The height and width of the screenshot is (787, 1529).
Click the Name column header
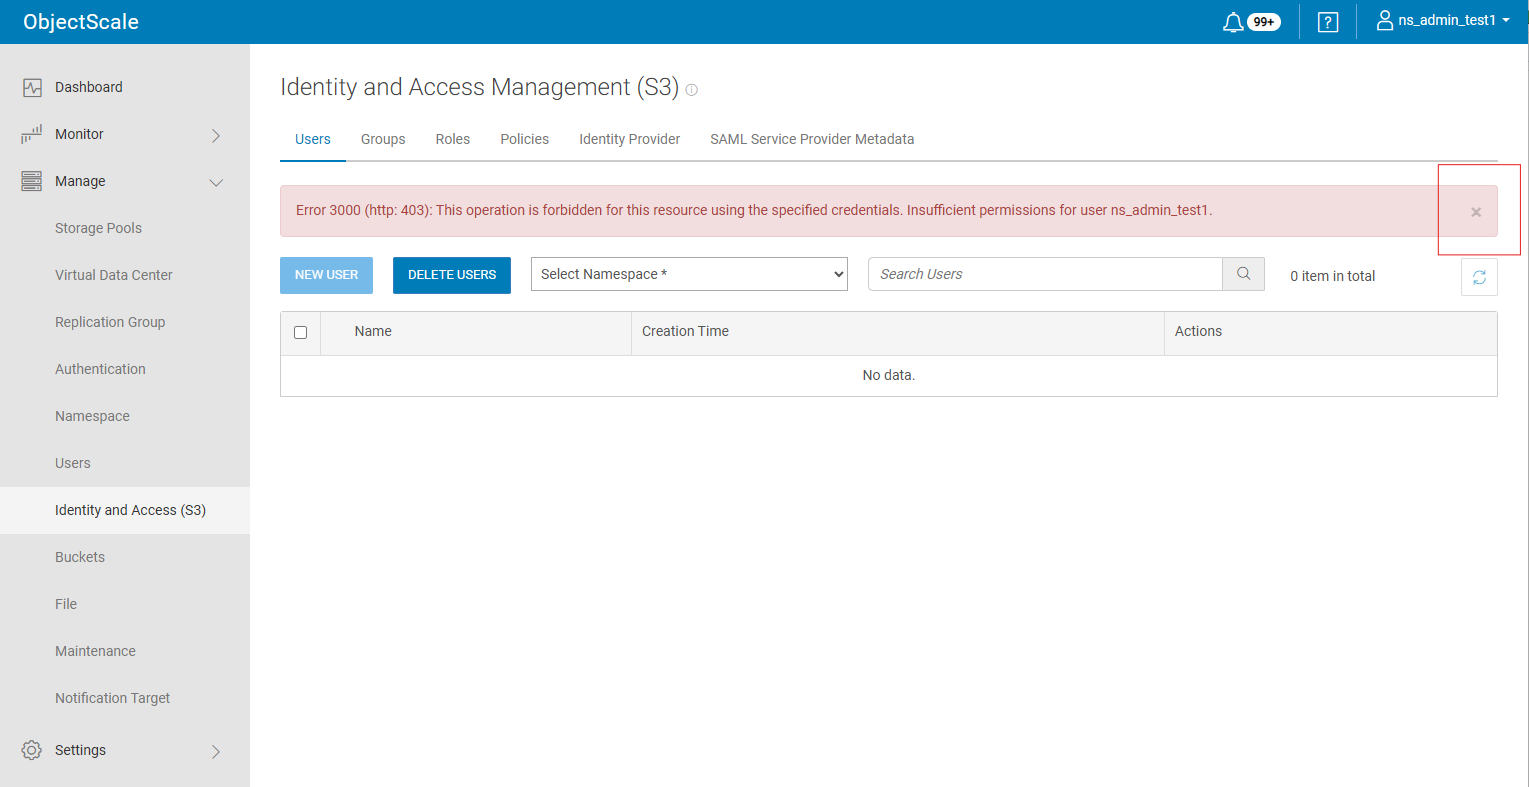(x=373, y=332)
